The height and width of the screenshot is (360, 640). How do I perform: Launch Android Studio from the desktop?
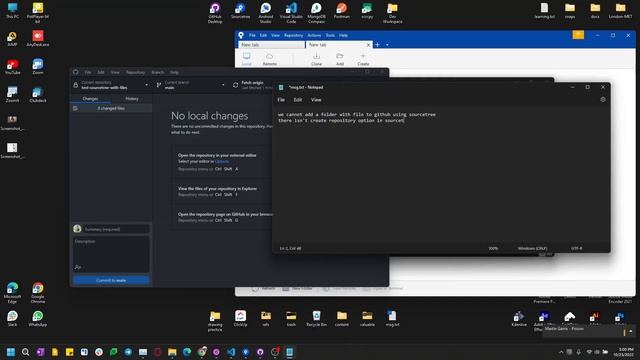click(266, 13)
